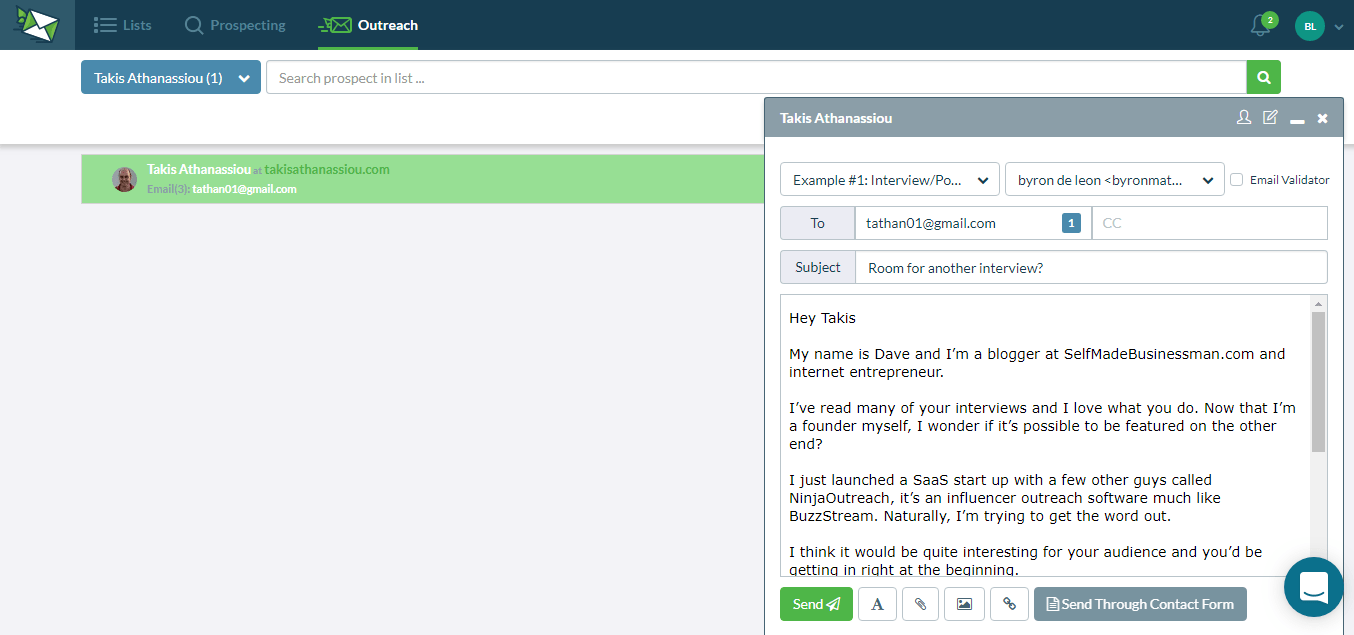Switch to the Outreach tab

(368, 25)
